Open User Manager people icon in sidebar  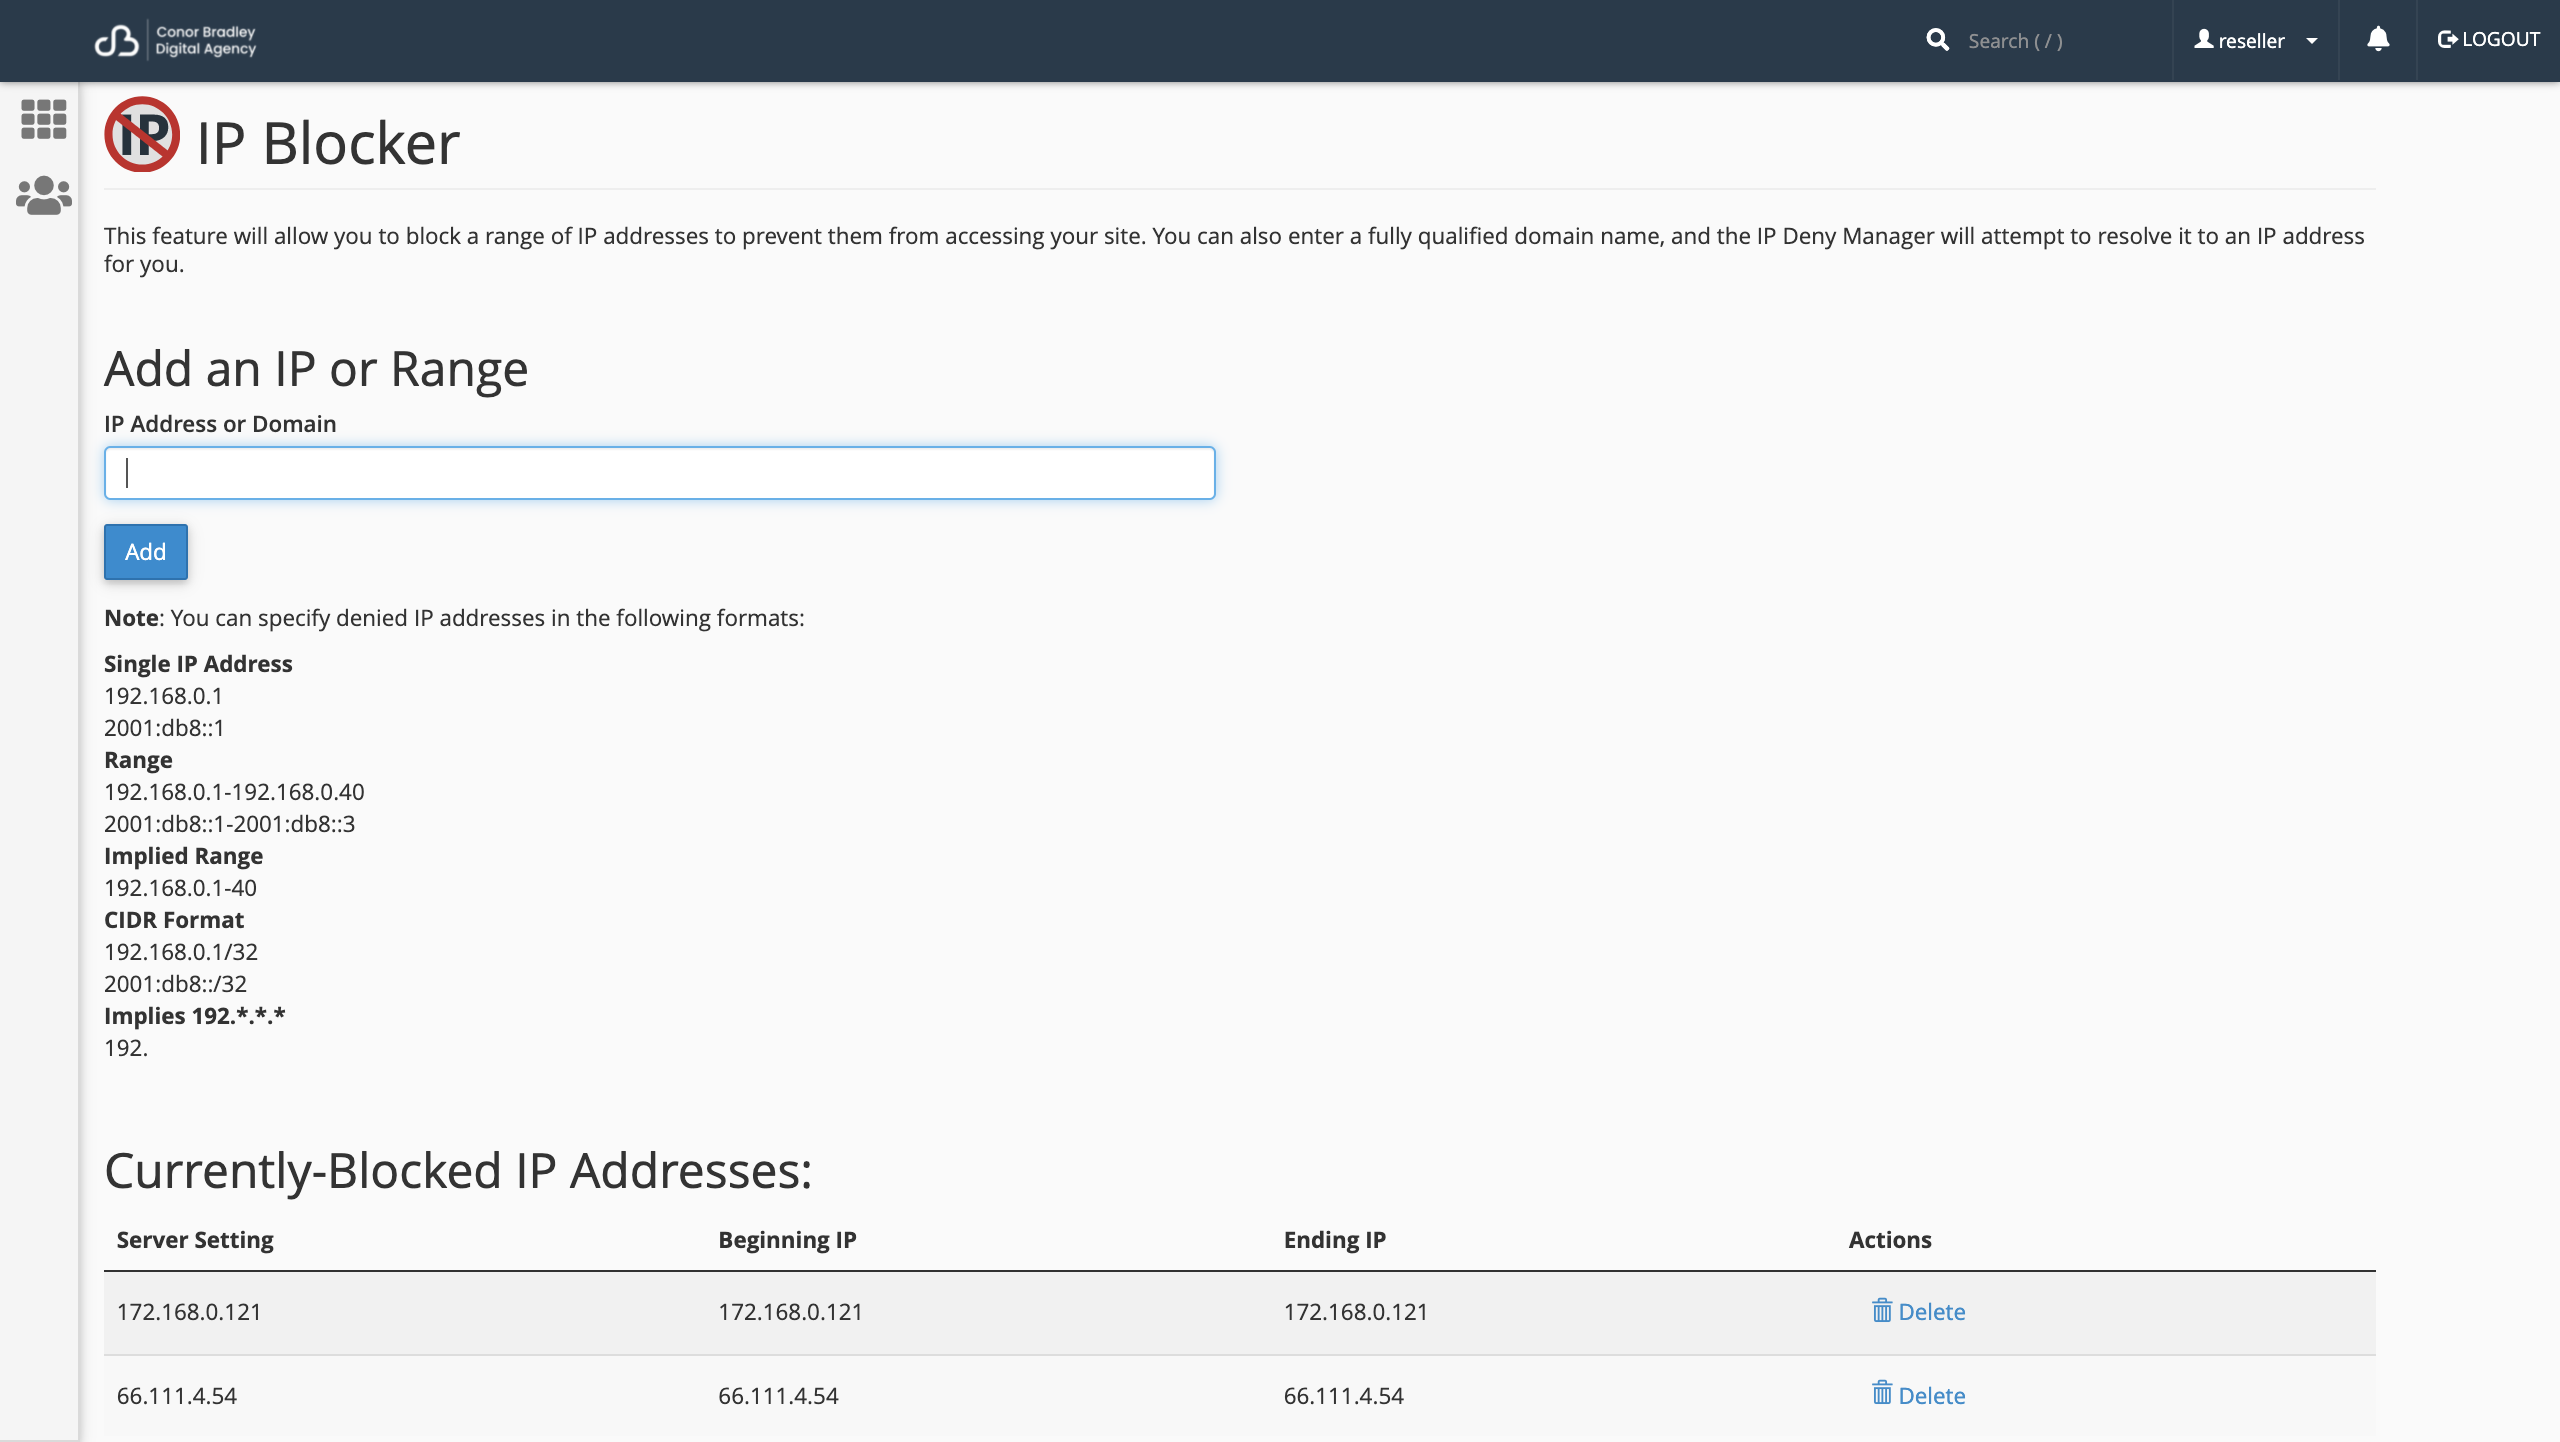pos(43,195)
